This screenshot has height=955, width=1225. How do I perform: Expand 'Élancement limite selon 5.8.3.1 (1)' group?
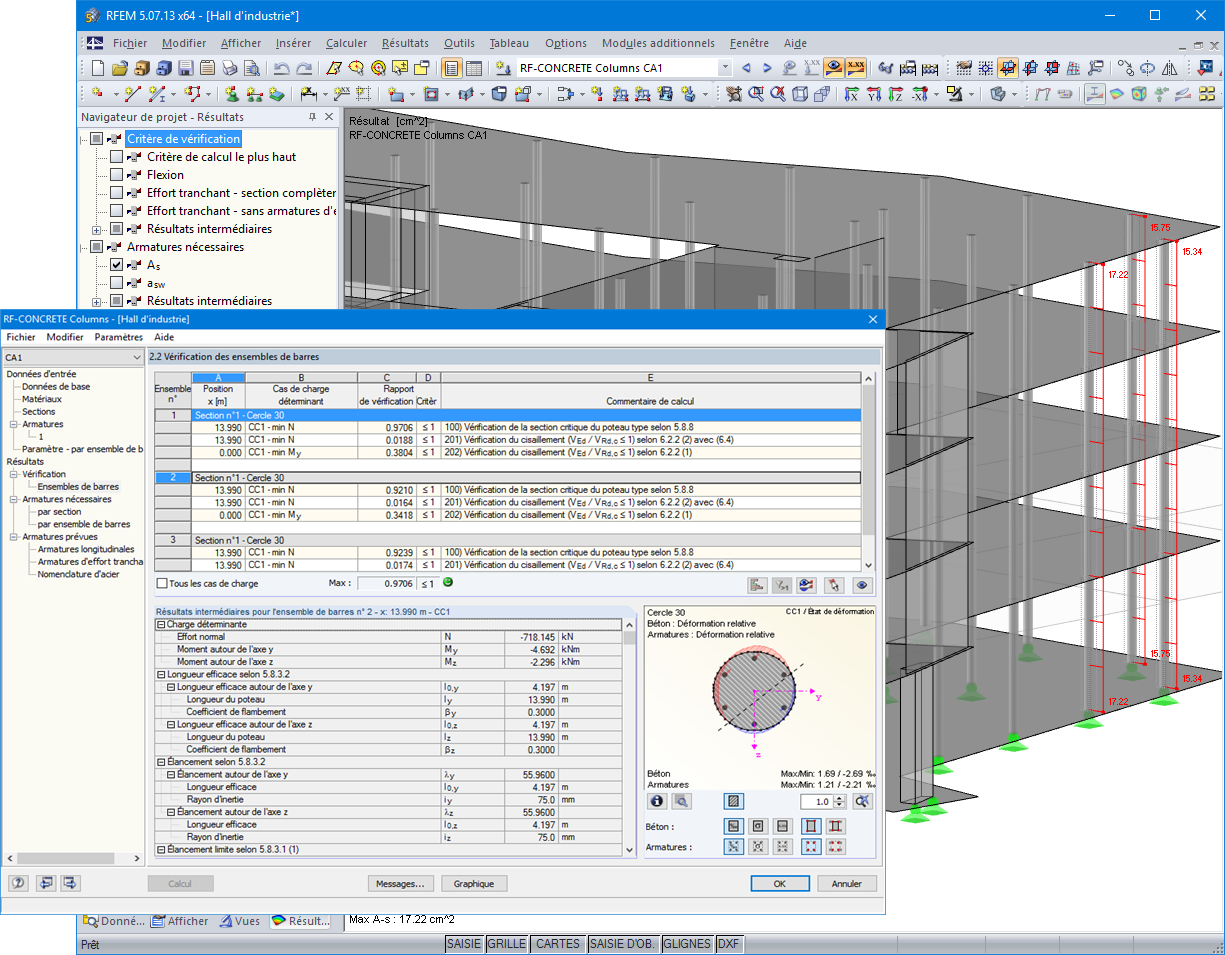160,849
